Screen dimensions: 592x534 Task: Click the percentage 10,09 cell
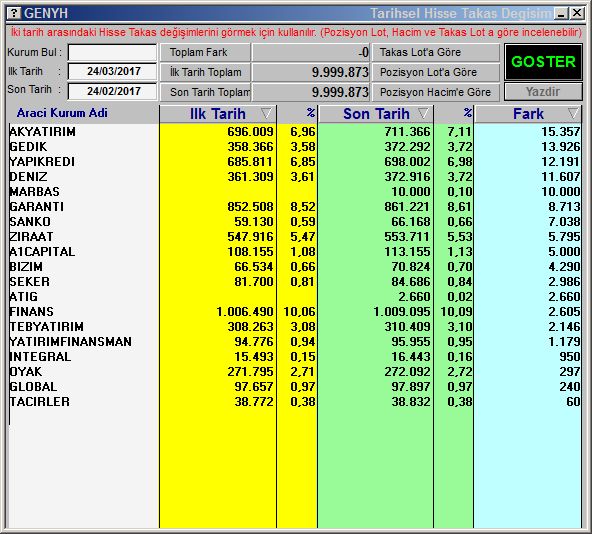(x=456, y=312)
